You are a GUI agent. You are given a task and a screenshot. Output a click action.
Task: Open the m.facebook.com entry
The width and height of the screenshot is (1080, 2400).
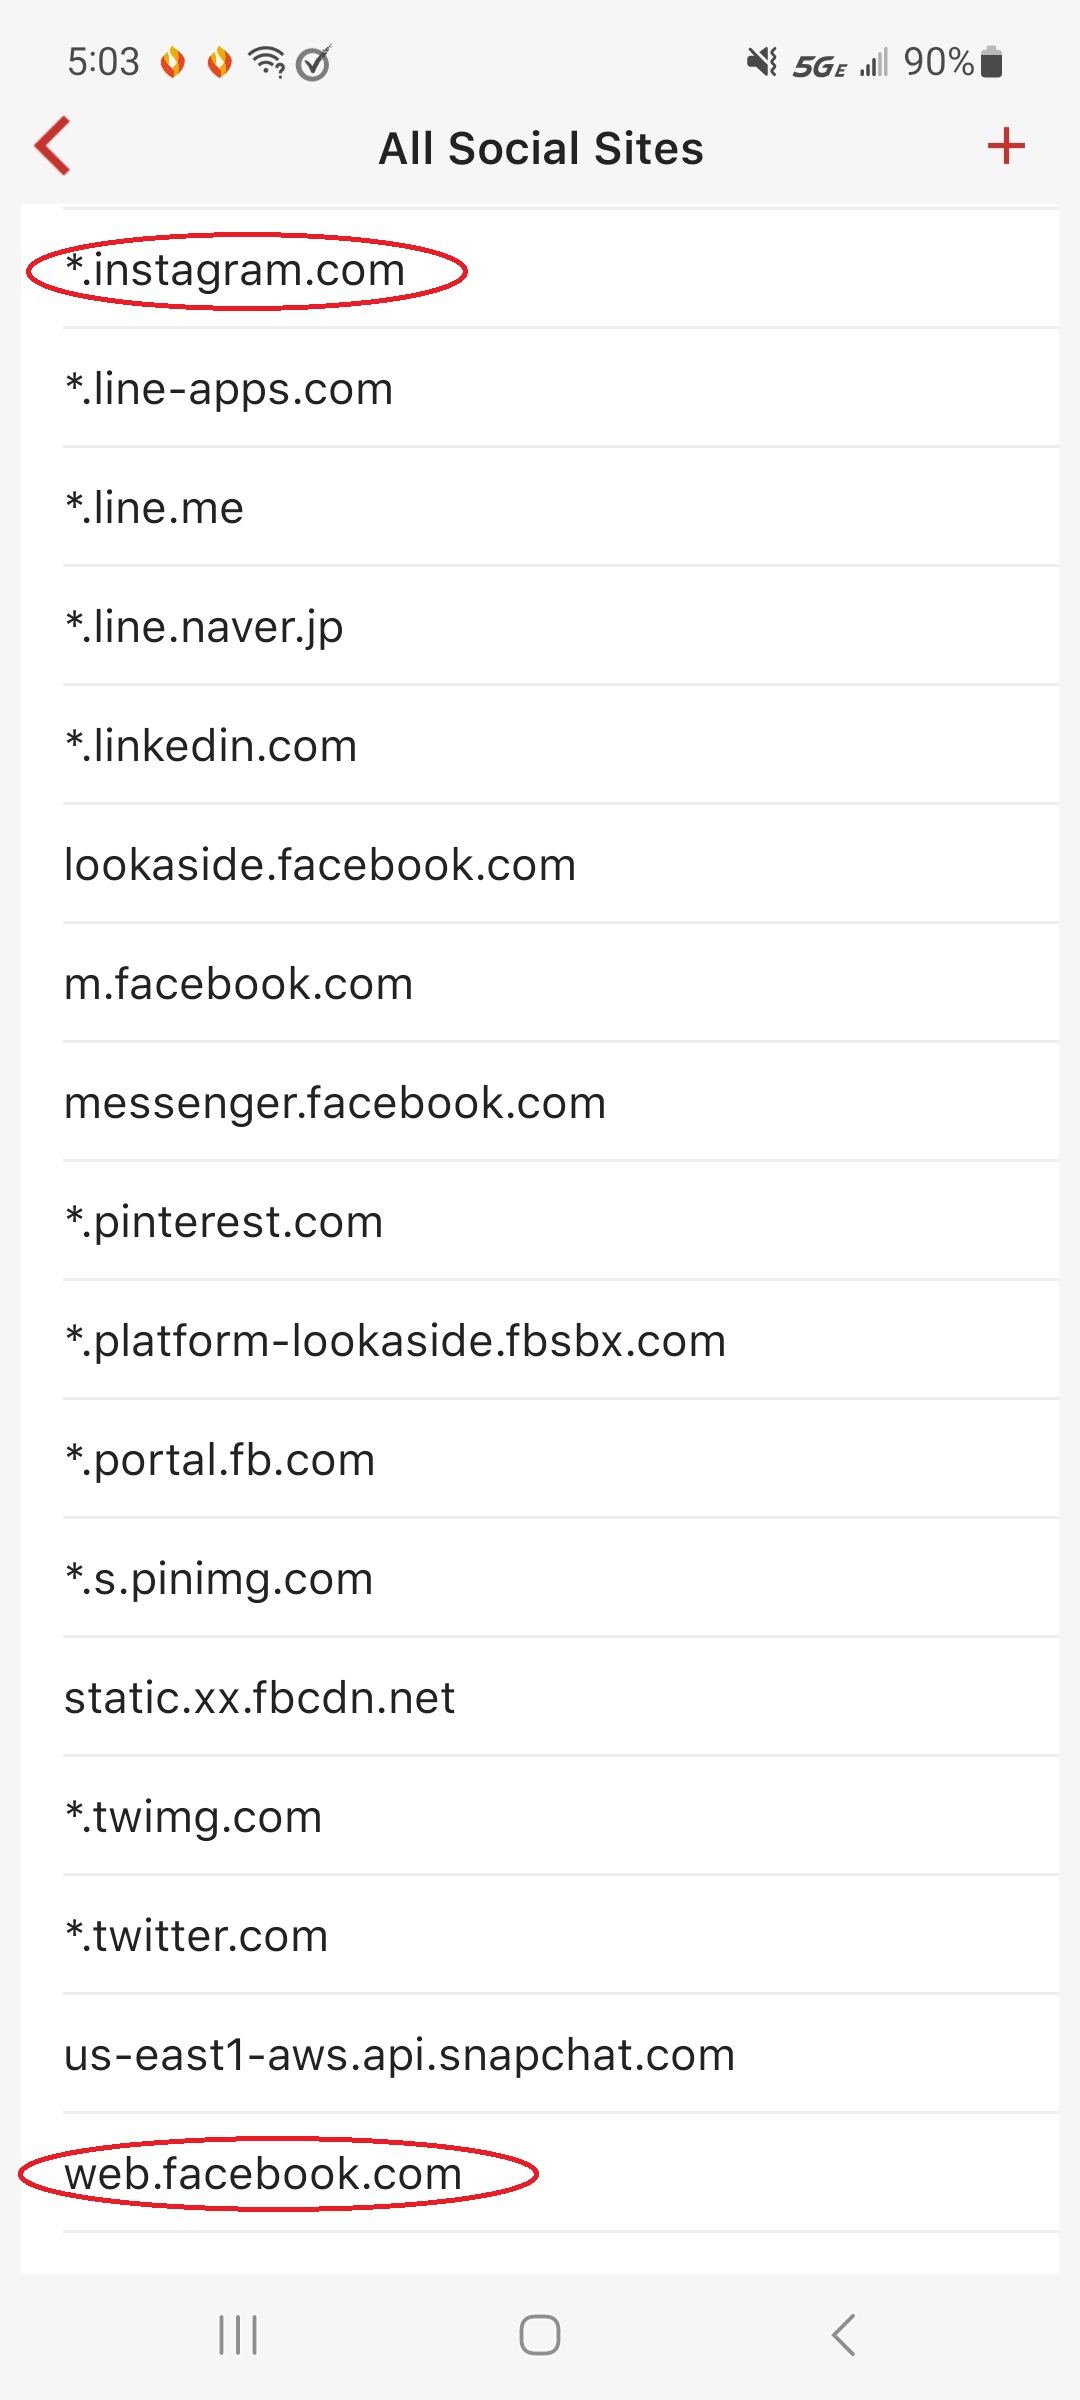[x=239, y=984]
